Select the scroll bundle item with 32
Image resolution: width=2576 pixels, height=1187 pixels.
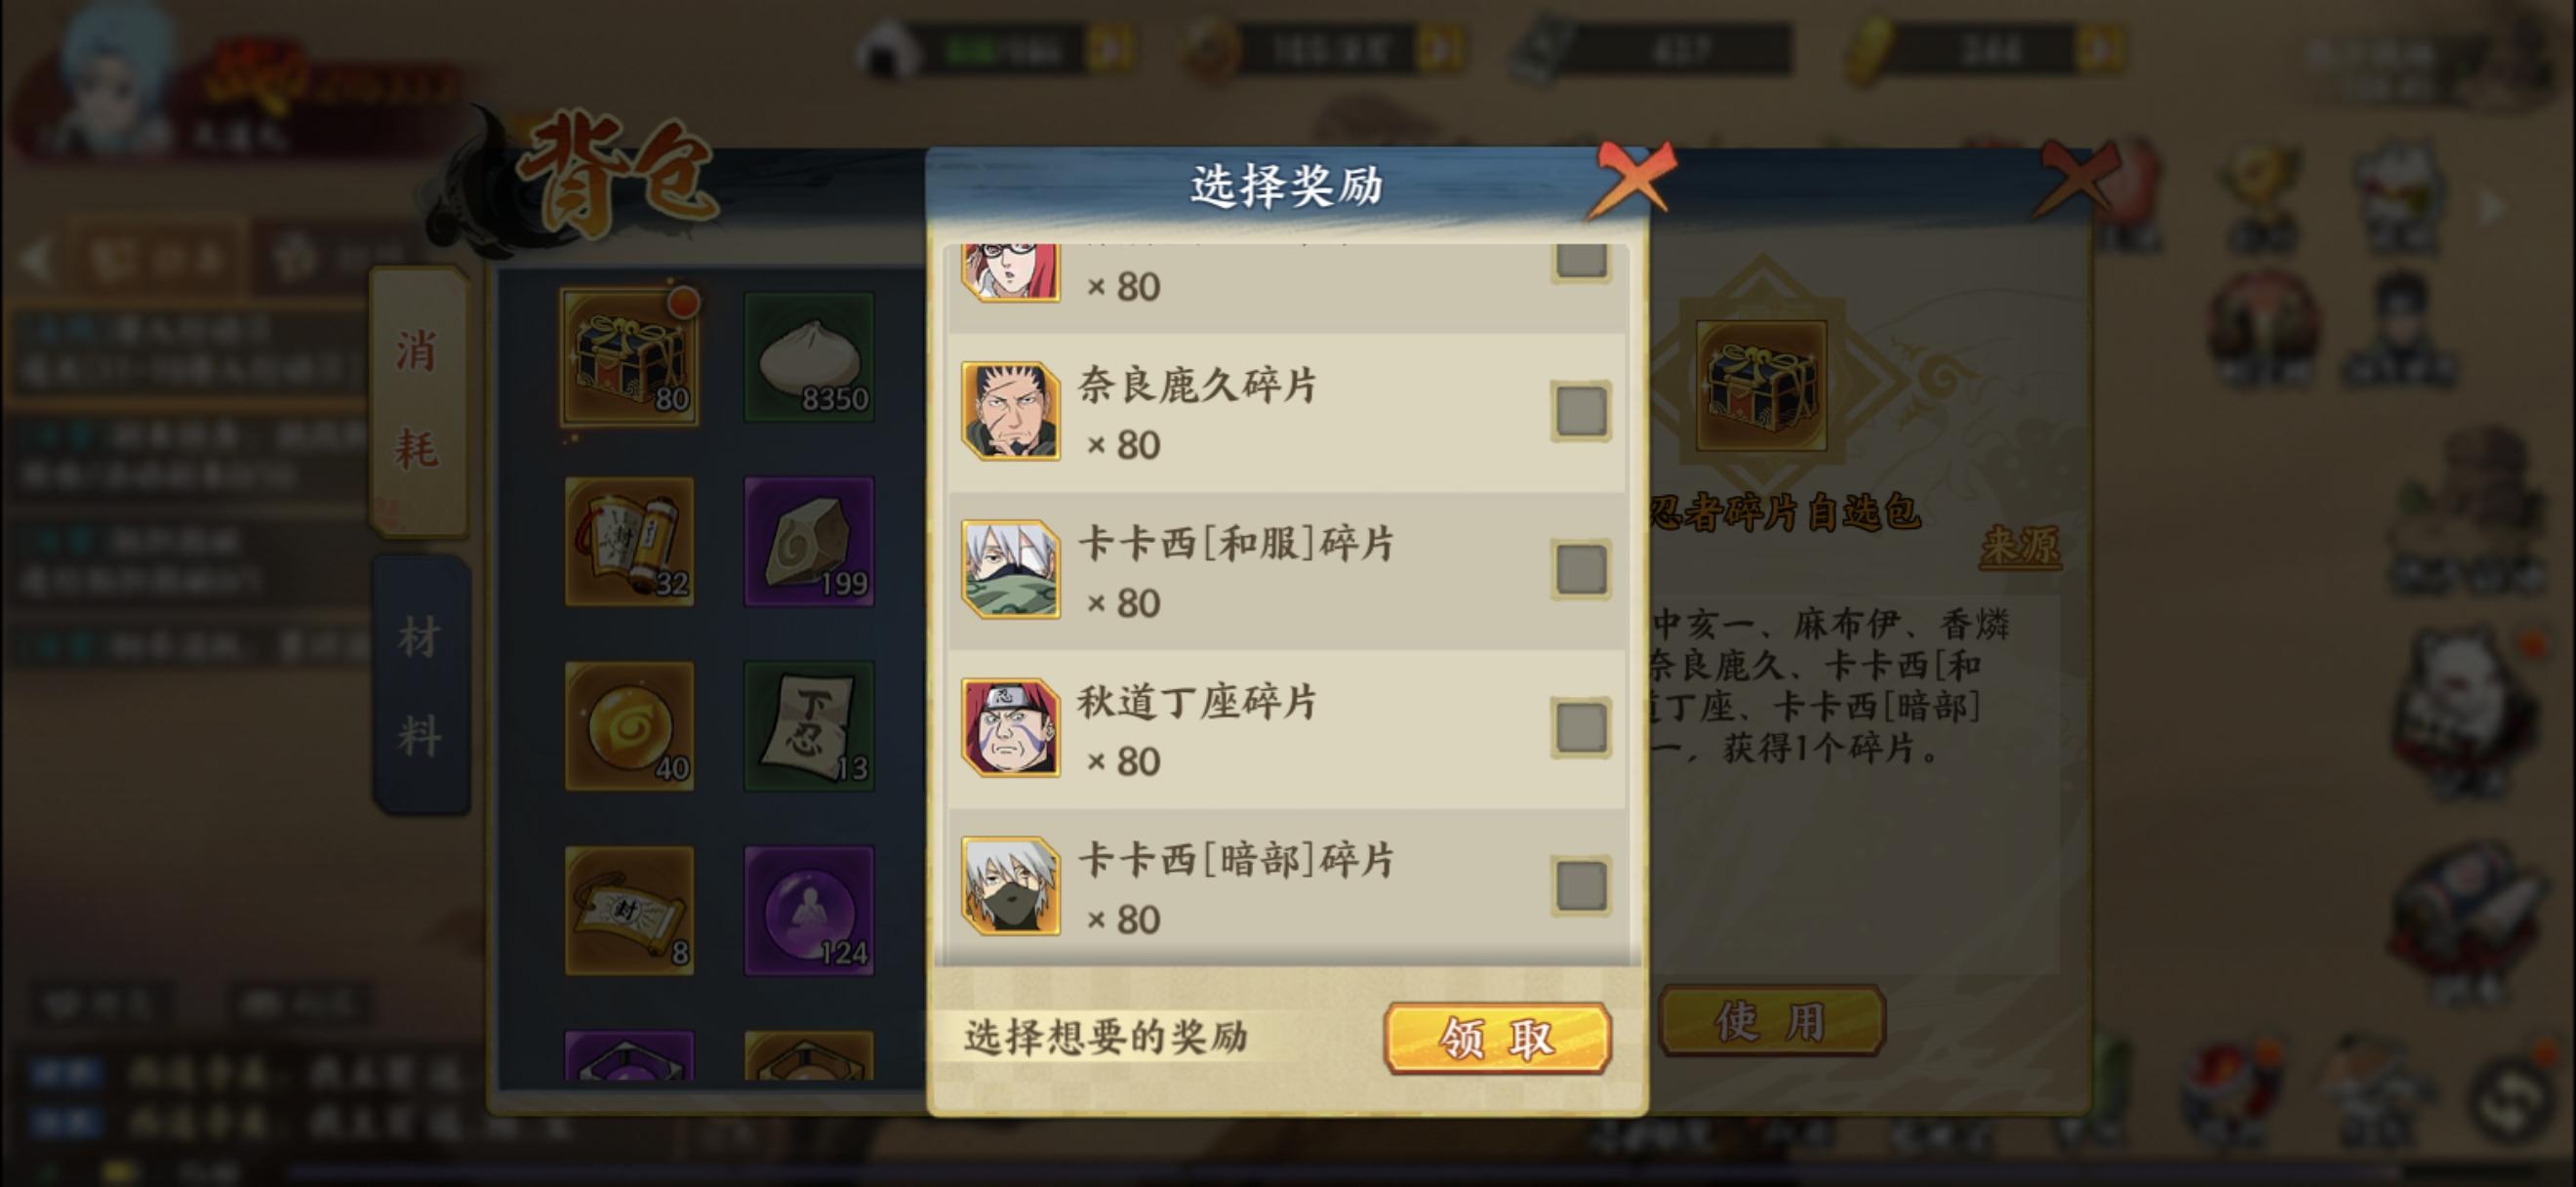coord(629,541)
